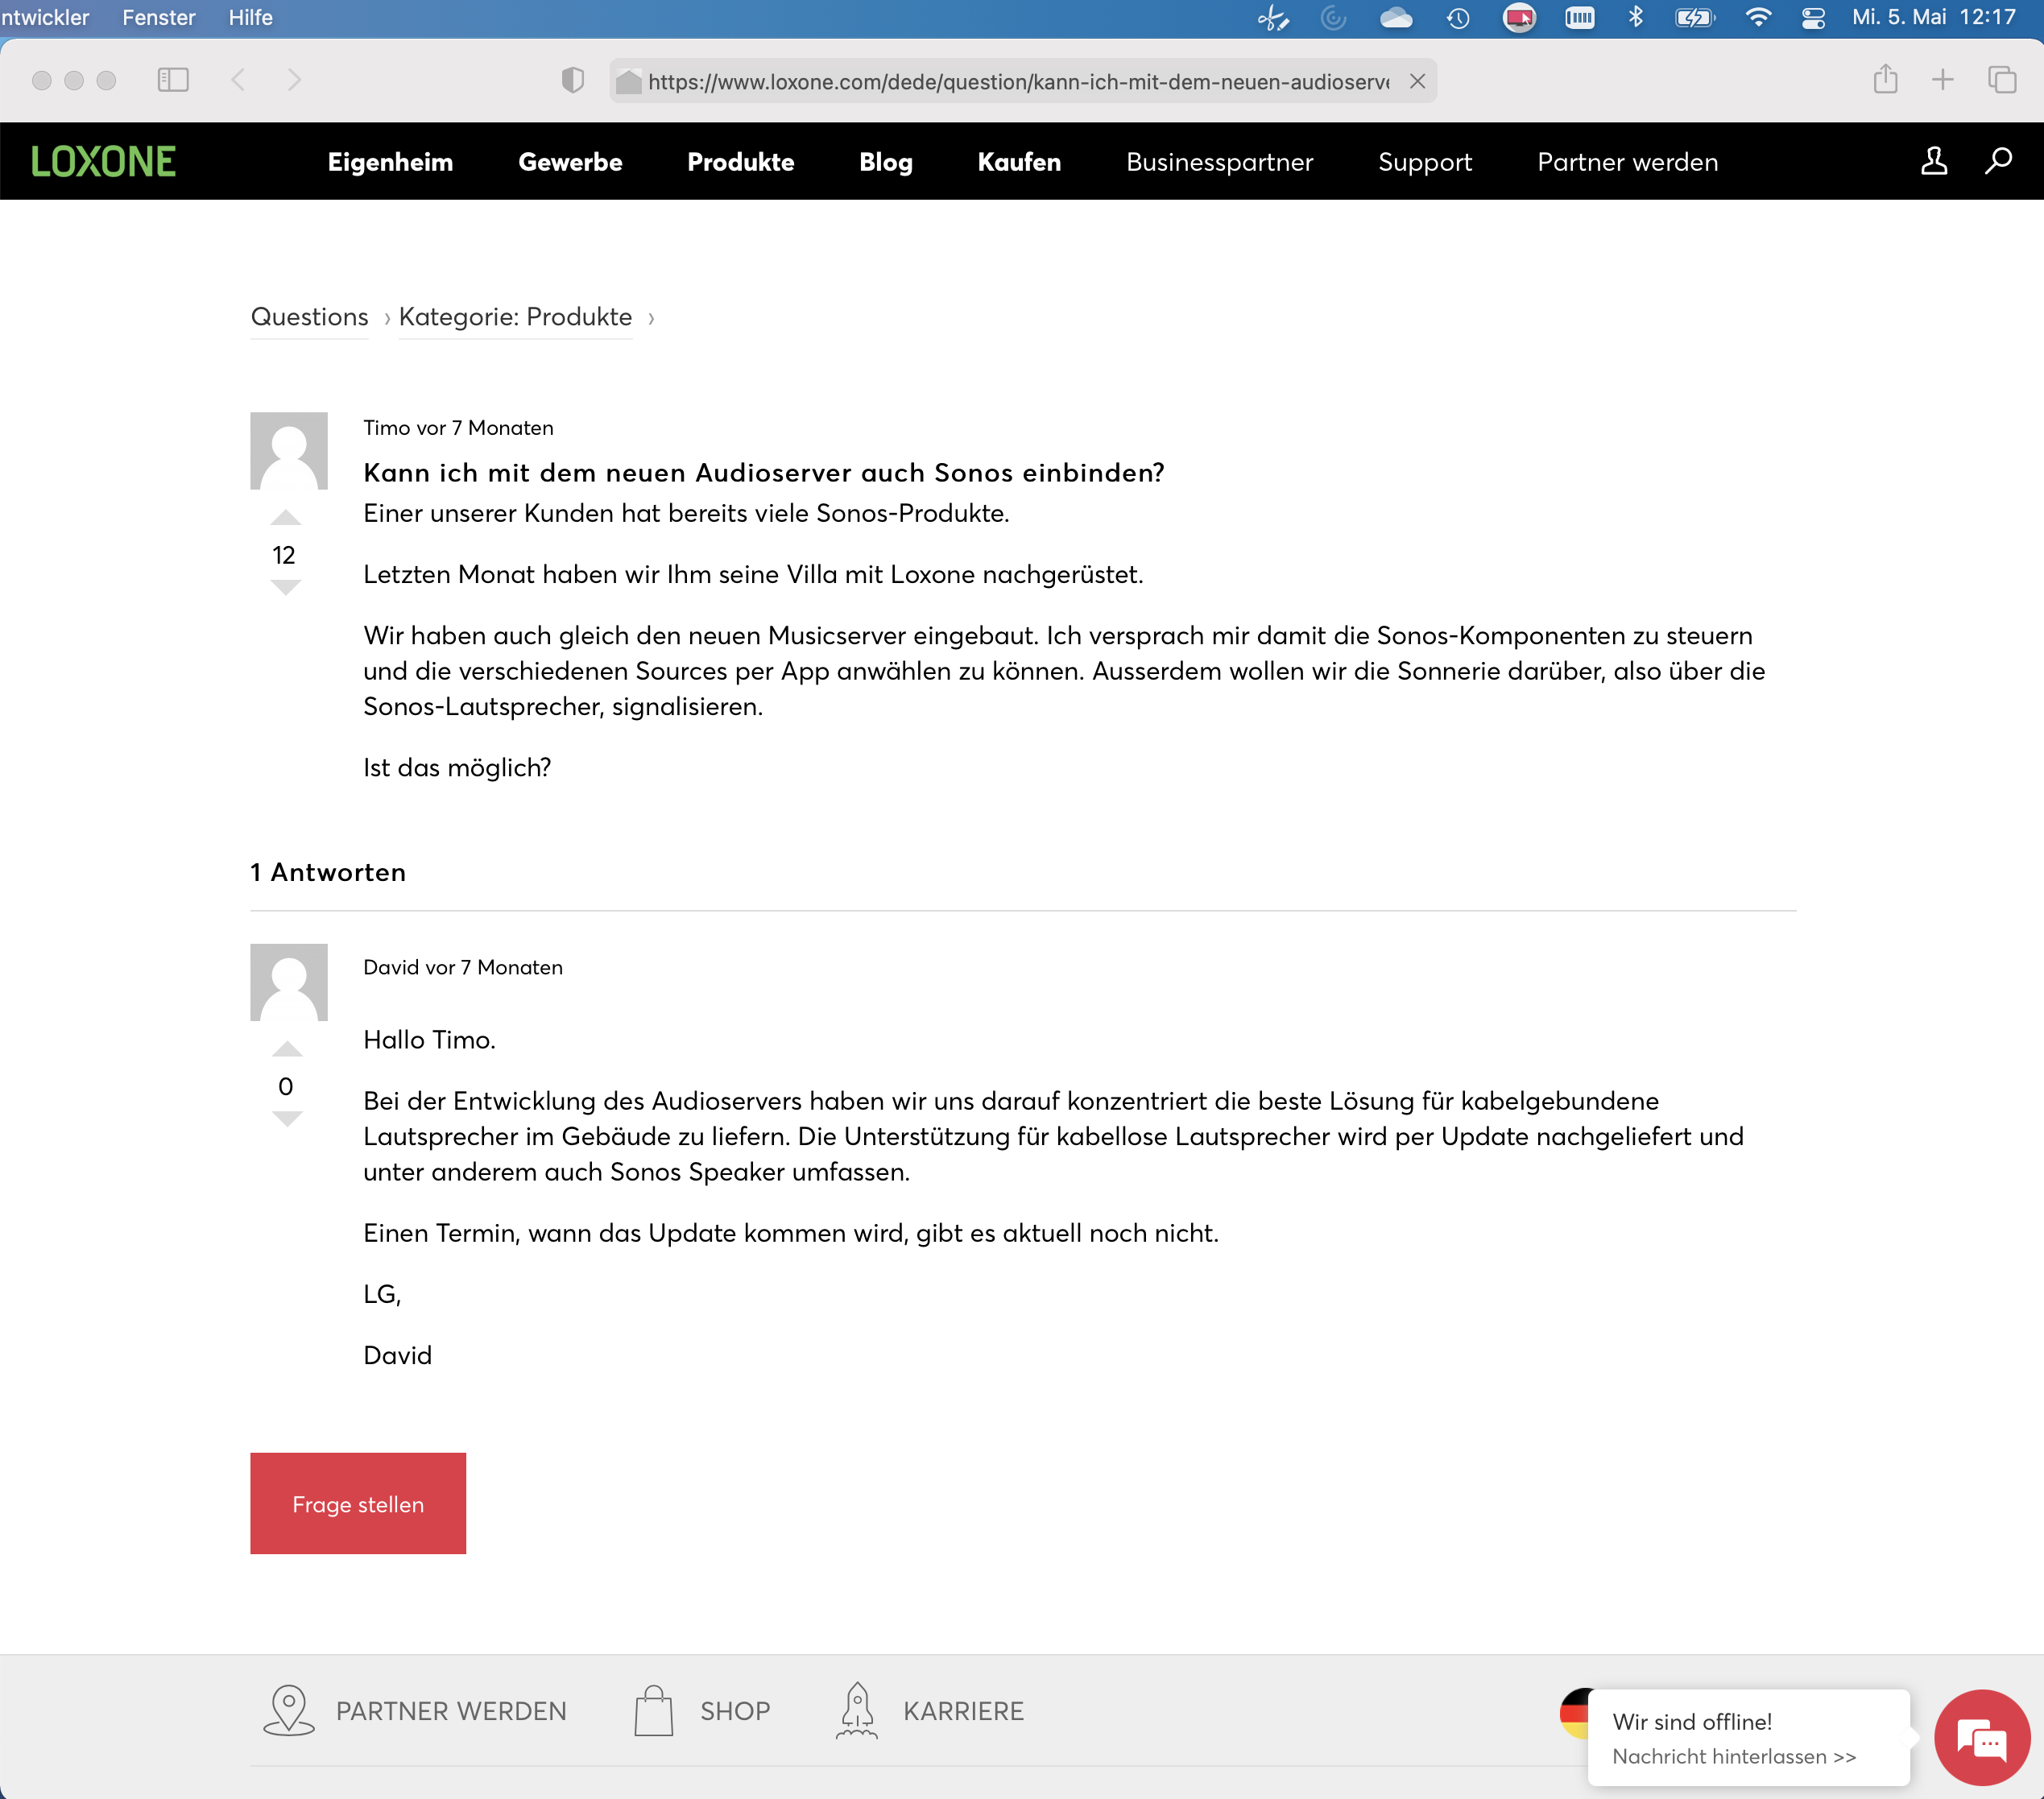
Task: Show the tab overview button
Action: click(x=2002, y=80)
